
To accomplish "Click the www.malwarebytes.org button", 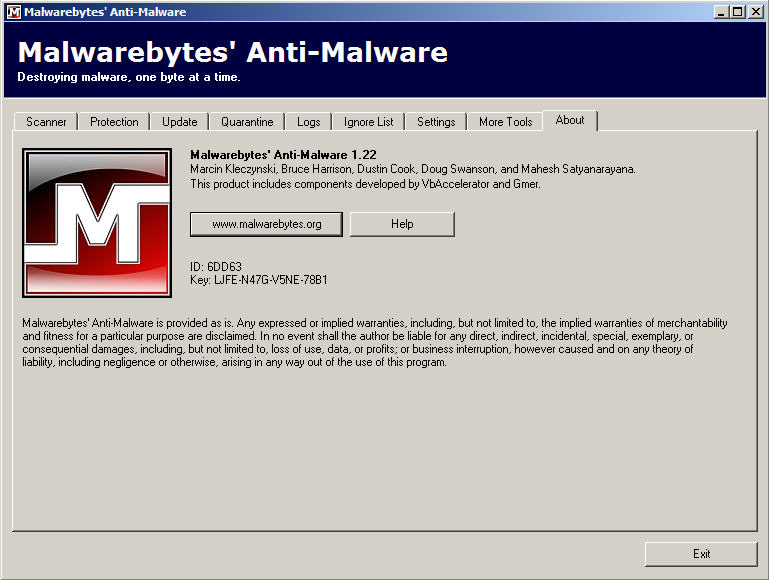I will pyautogui.click(x=266, y=224).
